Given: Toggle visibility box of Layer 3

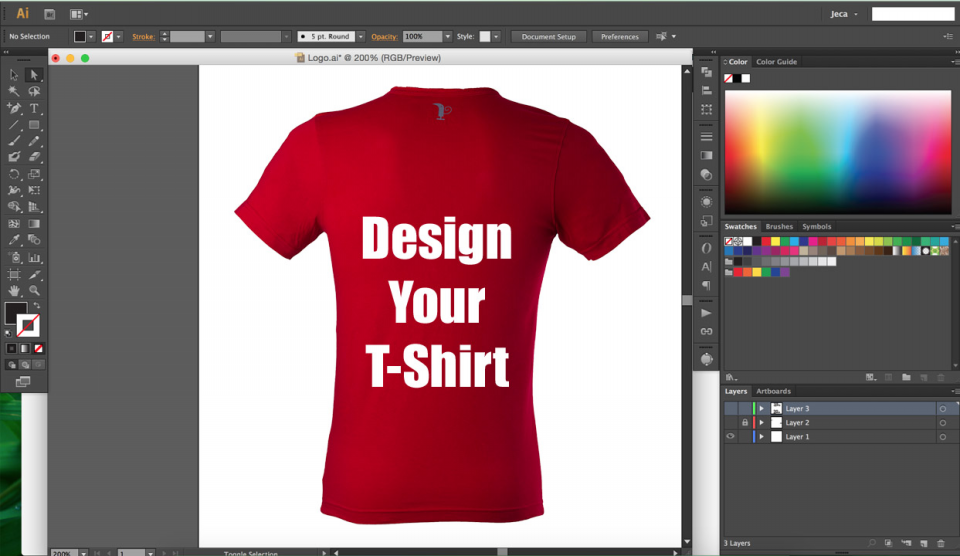Looking at the screenshot, I should (730, 409).
